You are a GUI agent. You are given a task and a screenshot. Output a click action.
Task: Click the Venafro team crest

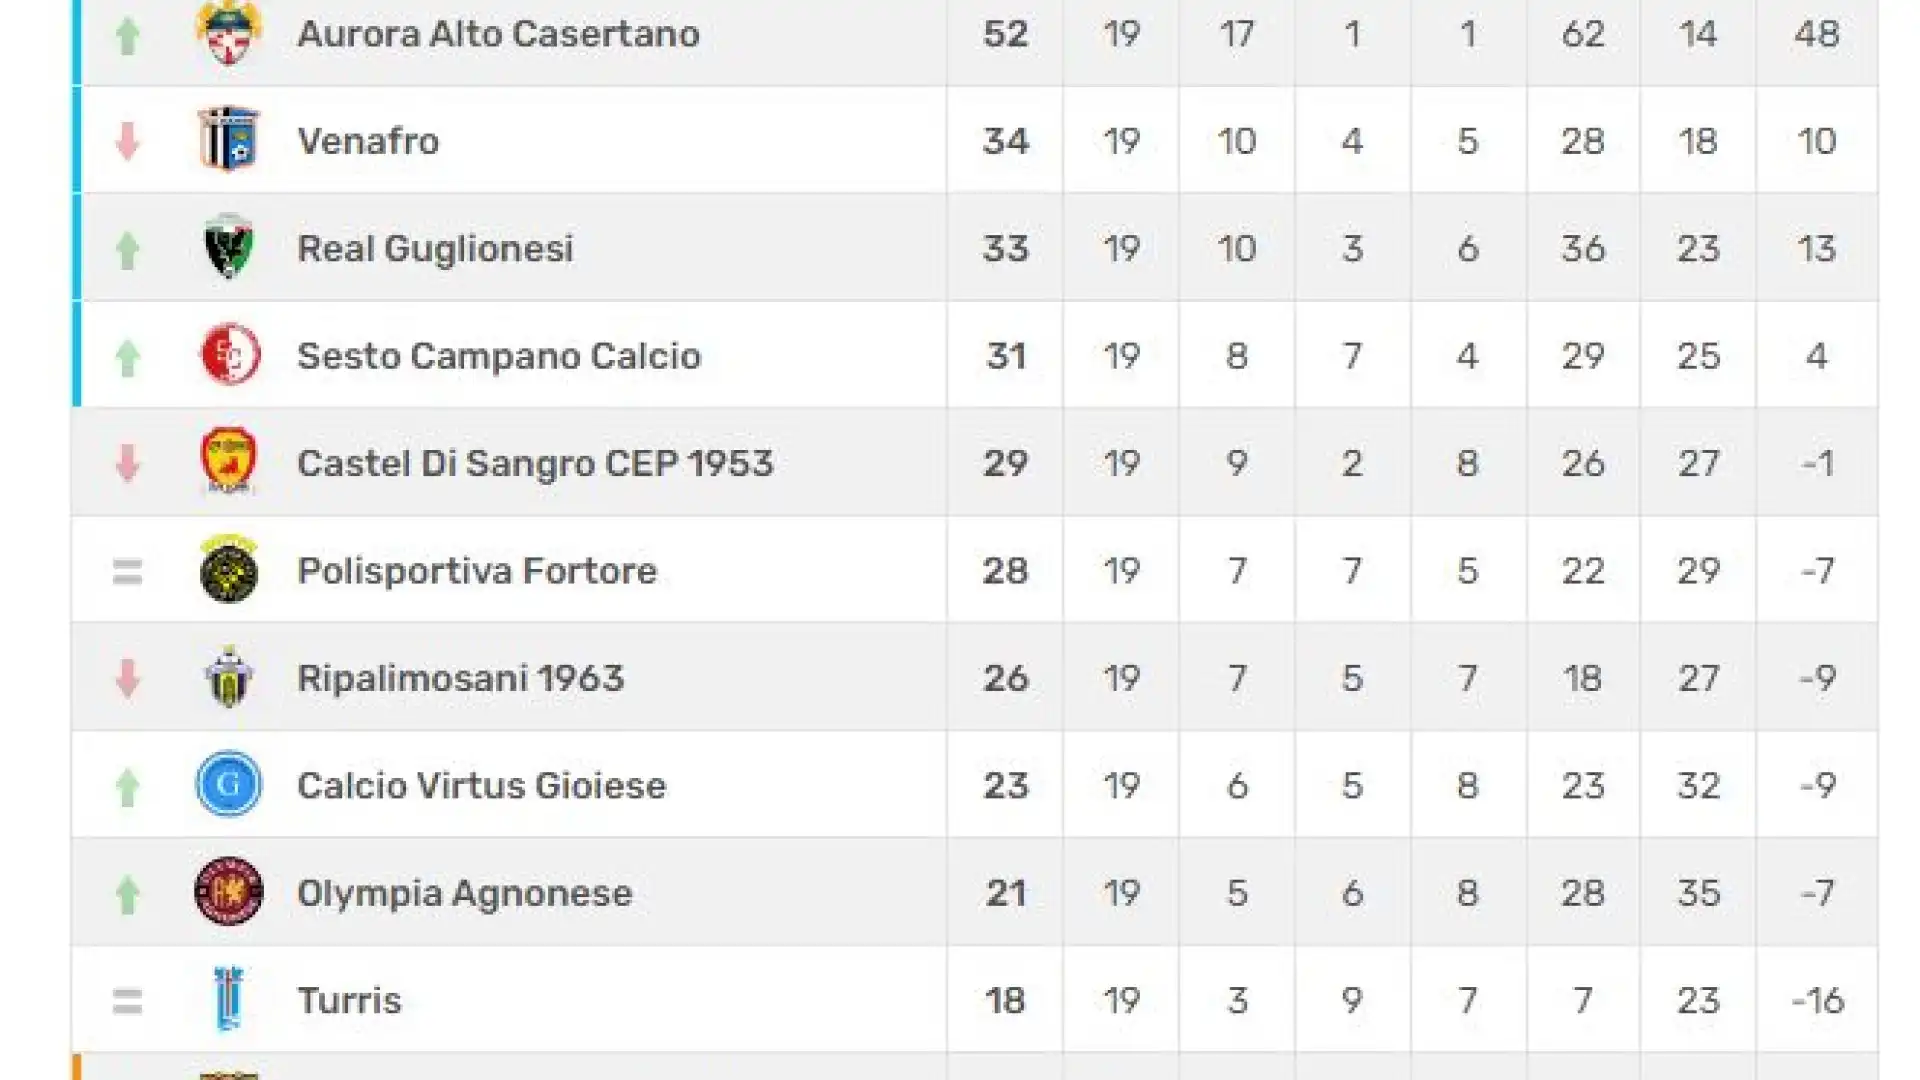pos(229,139)
